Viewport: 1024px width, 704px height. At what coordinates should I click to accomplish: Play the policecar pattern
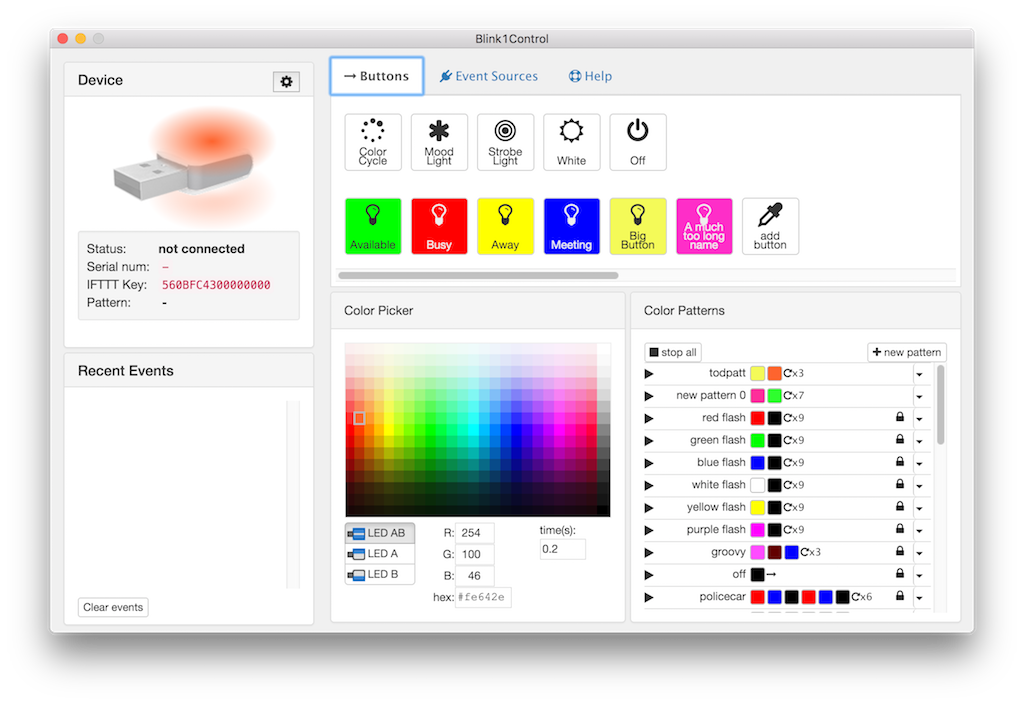648,597
